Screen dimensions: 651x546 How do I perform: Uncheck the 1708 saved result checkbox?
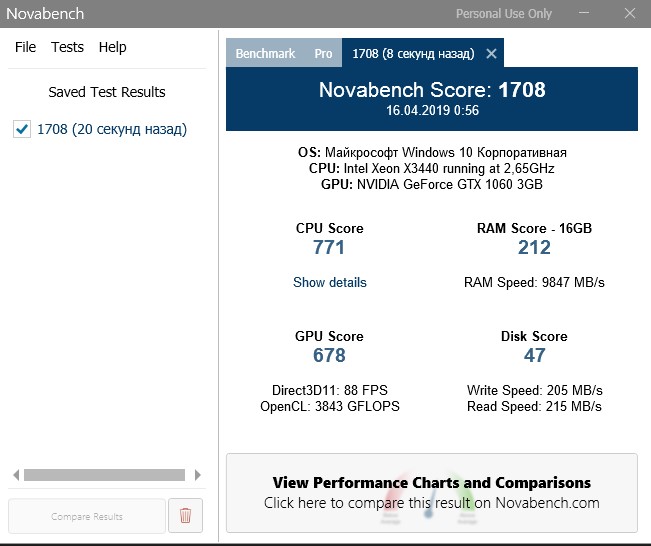pyautogui.click(x=22, y=129)
